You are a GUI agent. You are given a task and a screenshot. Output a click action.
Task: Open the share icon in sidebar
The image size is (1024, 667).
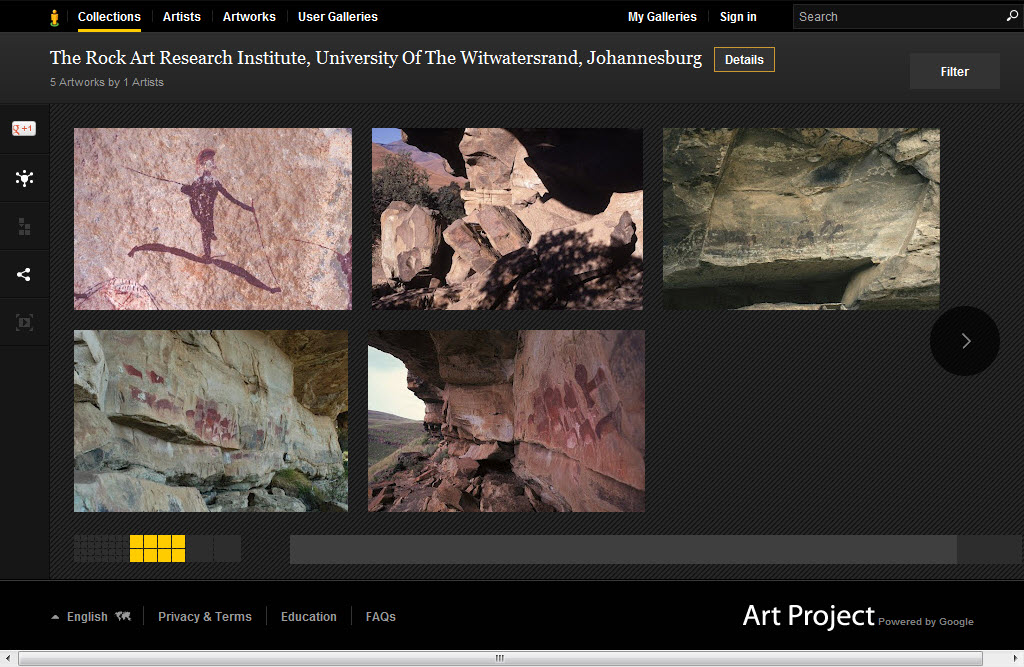(24, 274)
